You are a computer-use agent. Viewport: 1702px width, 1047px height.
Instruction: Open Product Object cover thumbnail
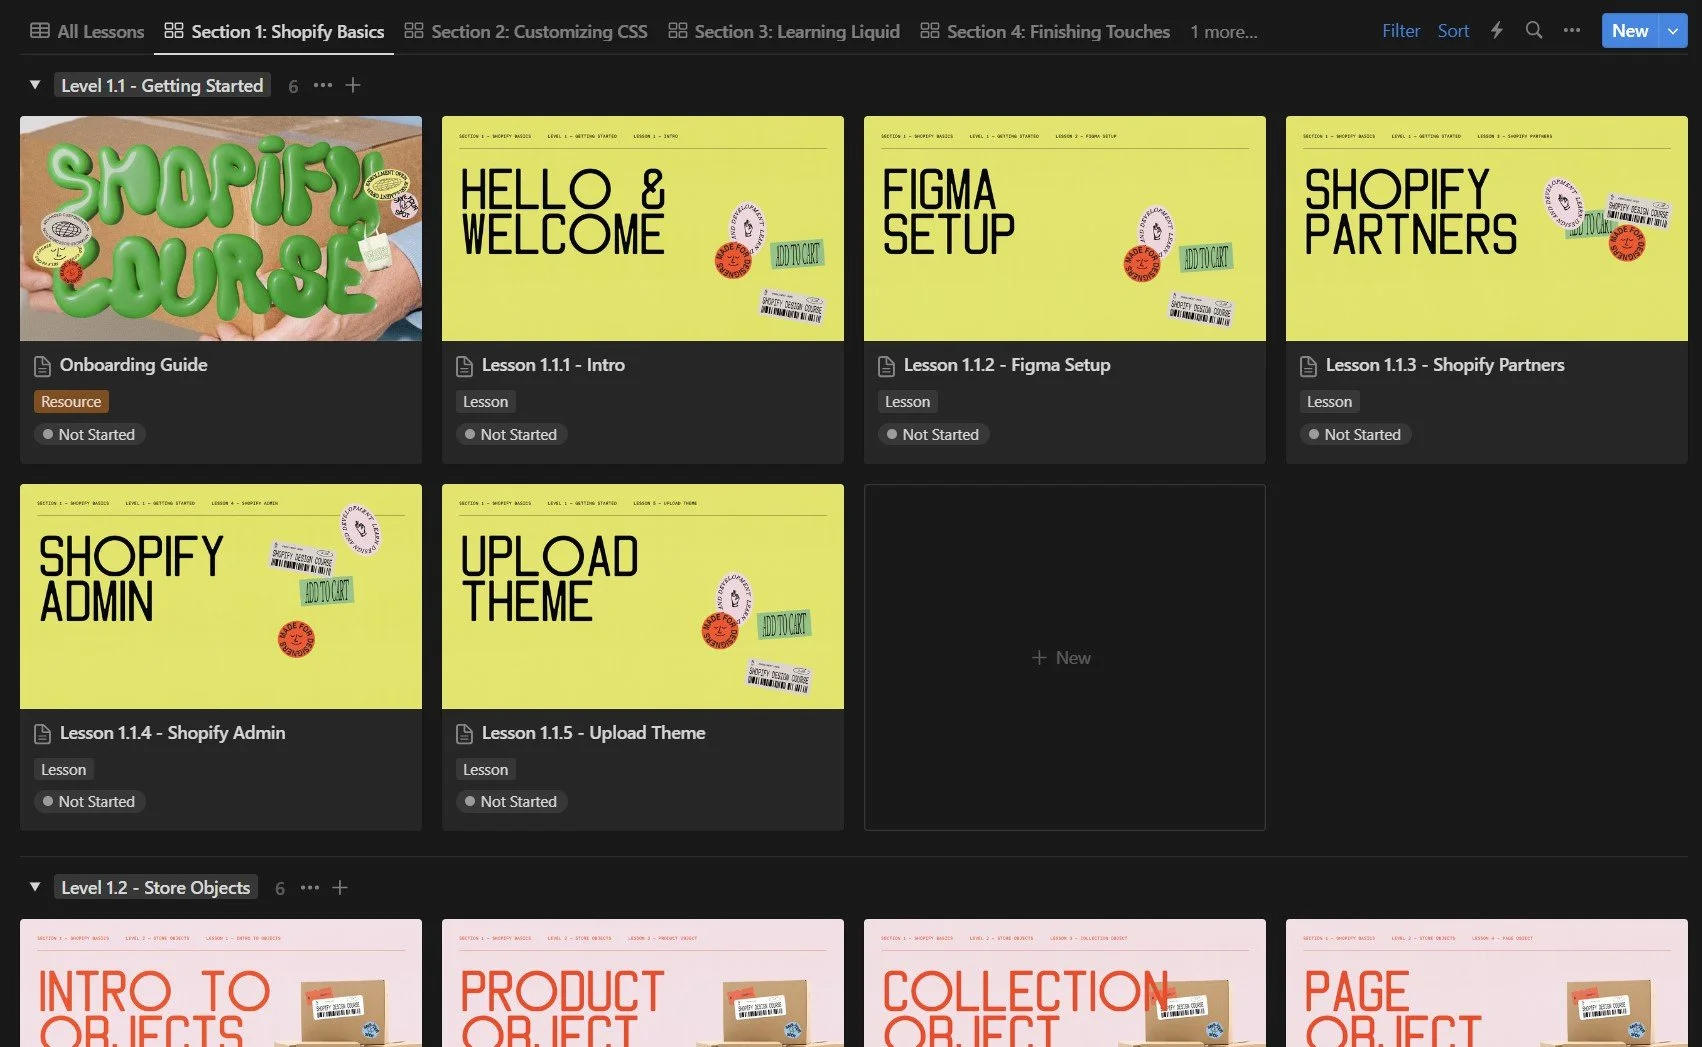tap(643, 983)
